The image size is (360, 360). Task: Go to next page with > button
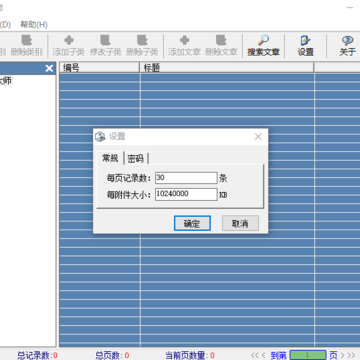[343, 355]
